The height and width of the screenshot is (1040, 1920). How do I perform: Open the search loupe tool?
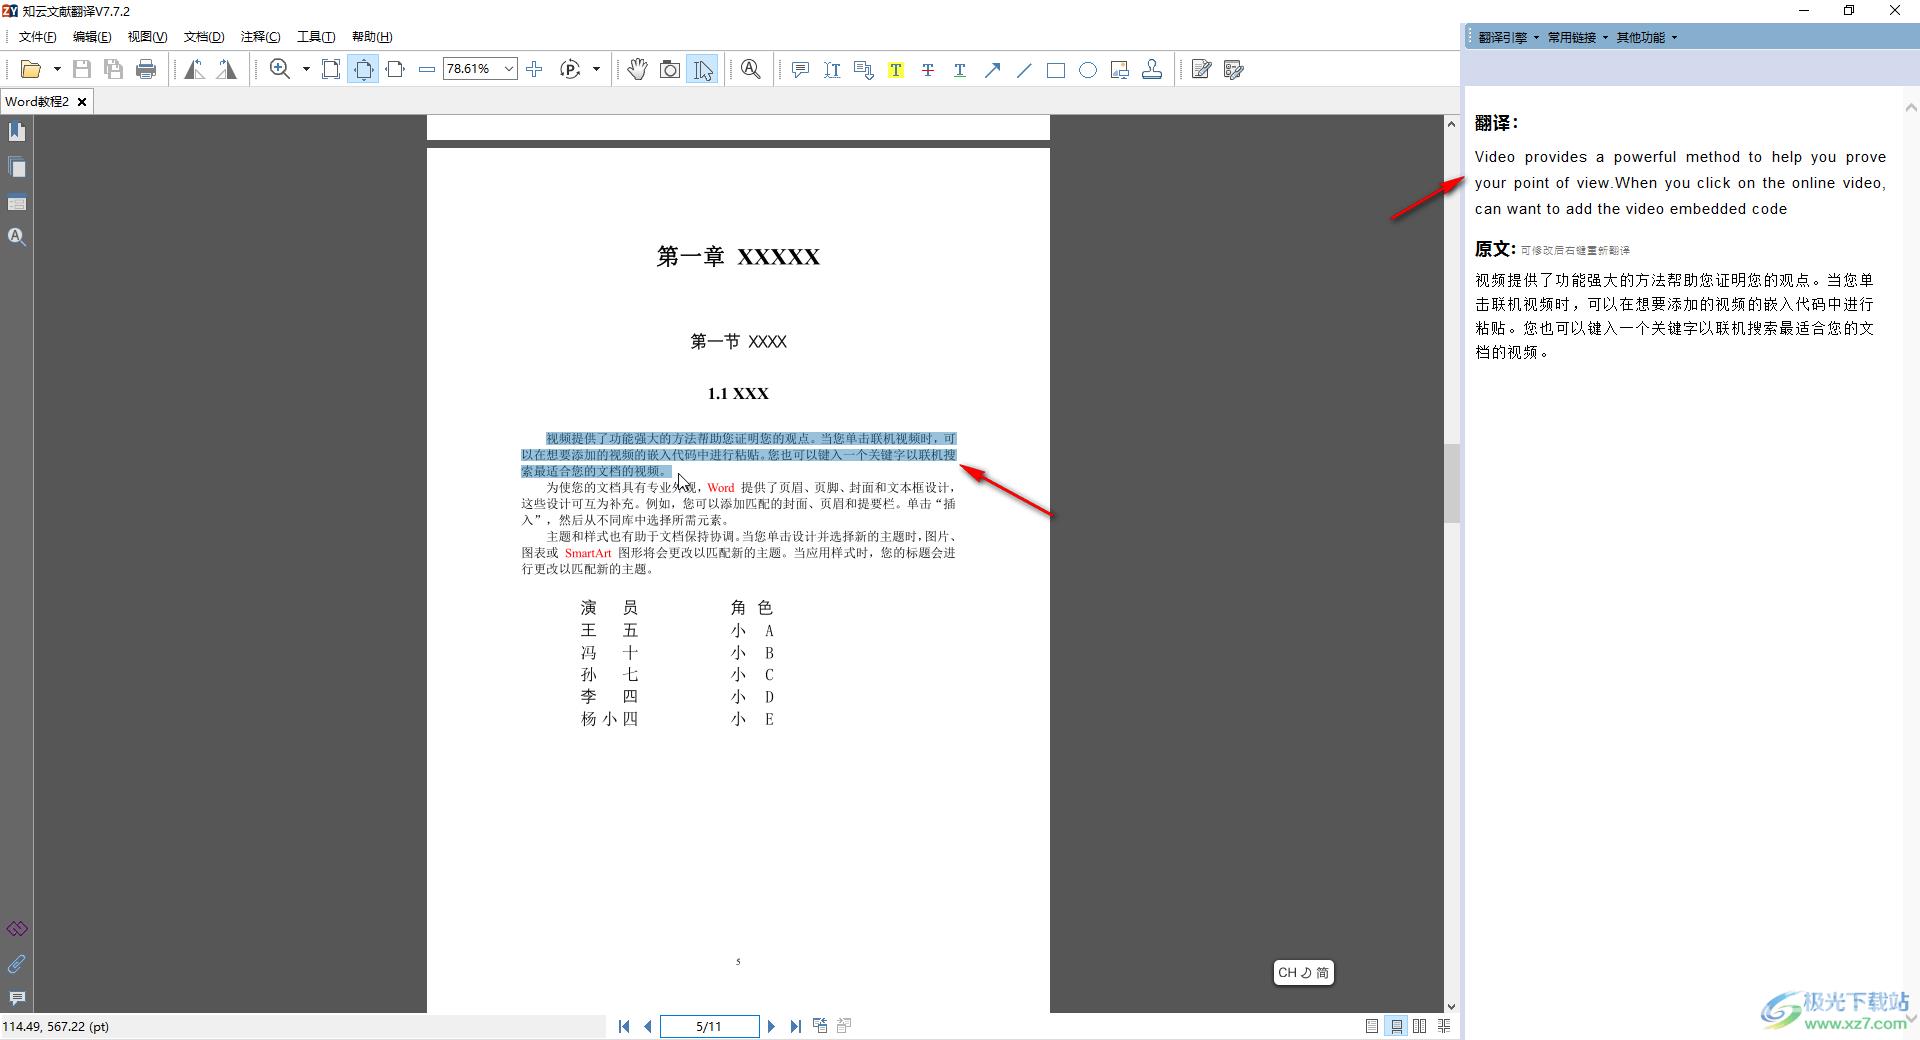point(750,70)
